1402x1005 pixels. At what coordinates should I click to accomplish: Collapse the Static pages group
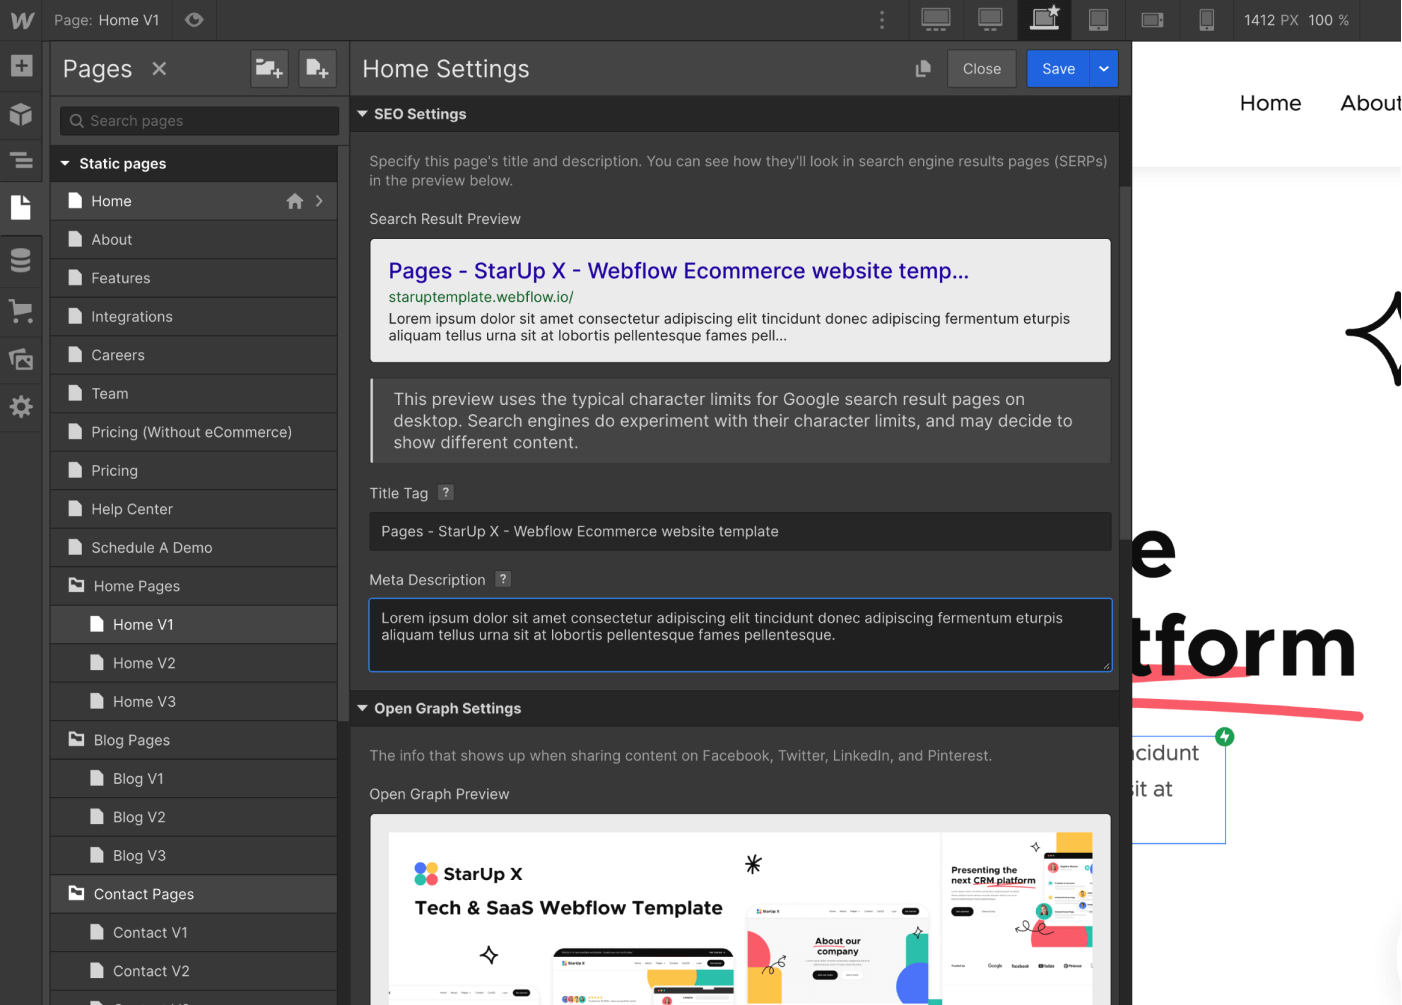coord(65,163)
